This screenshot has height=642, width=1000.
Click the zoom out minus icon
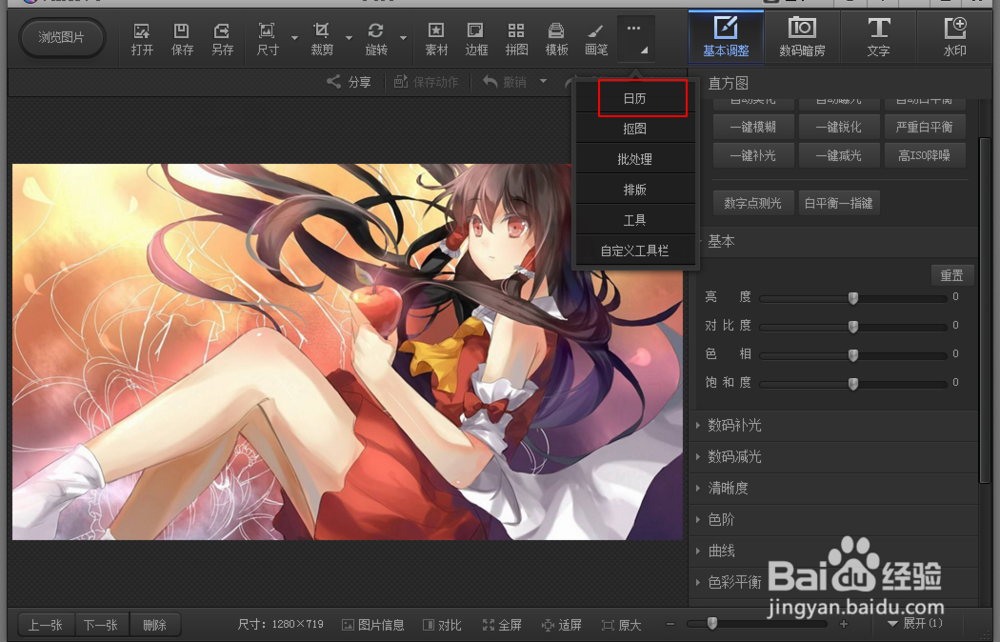pos(670,624)
